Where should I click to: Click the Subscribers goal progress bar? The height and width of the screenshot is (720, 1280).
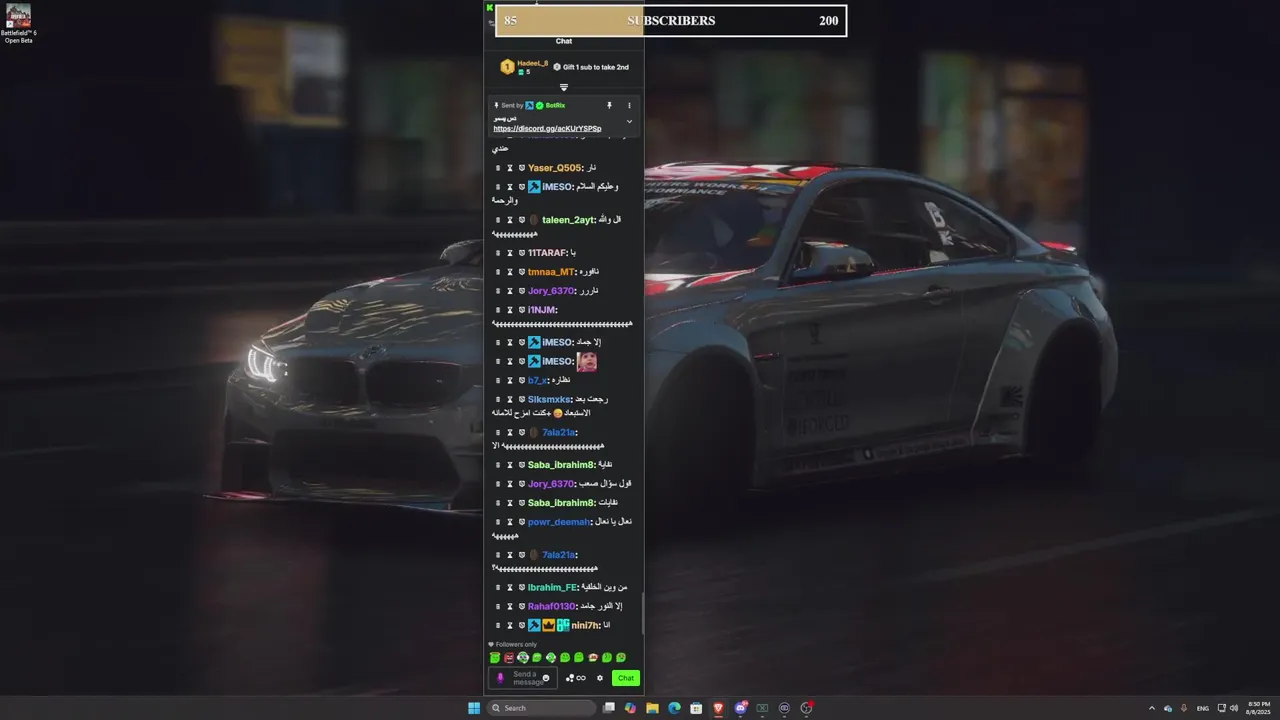coord(671,20)
